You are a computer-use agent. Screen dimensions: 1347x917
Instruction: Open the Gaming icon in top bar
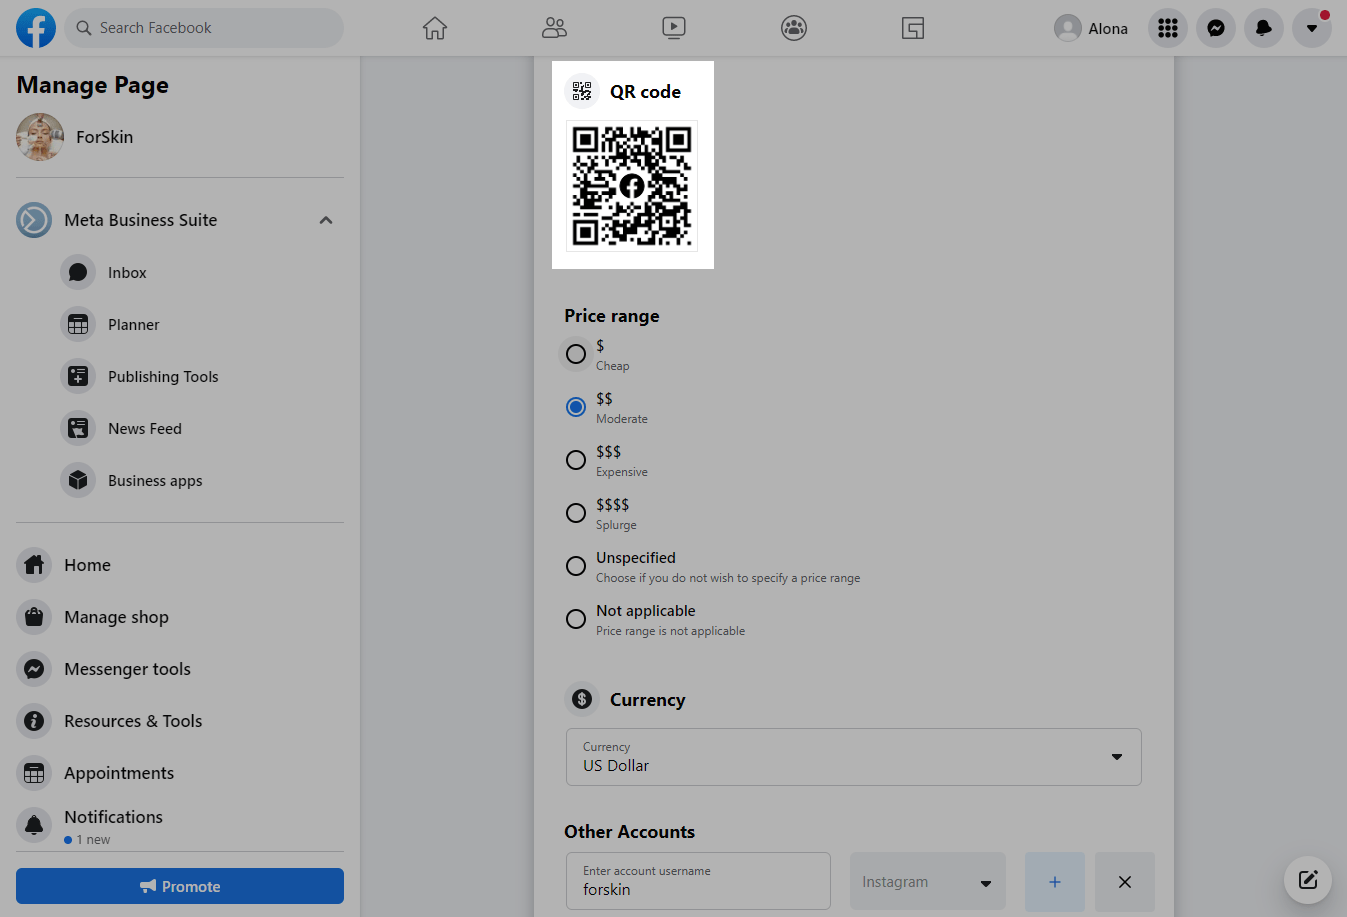(913, 28)
